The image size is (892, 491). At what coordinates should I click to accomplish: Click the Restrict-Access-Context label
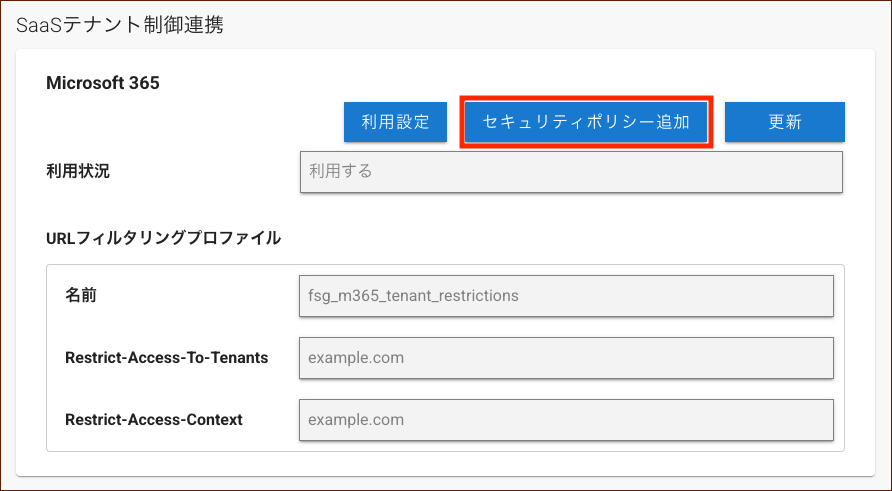coord(154,420)
